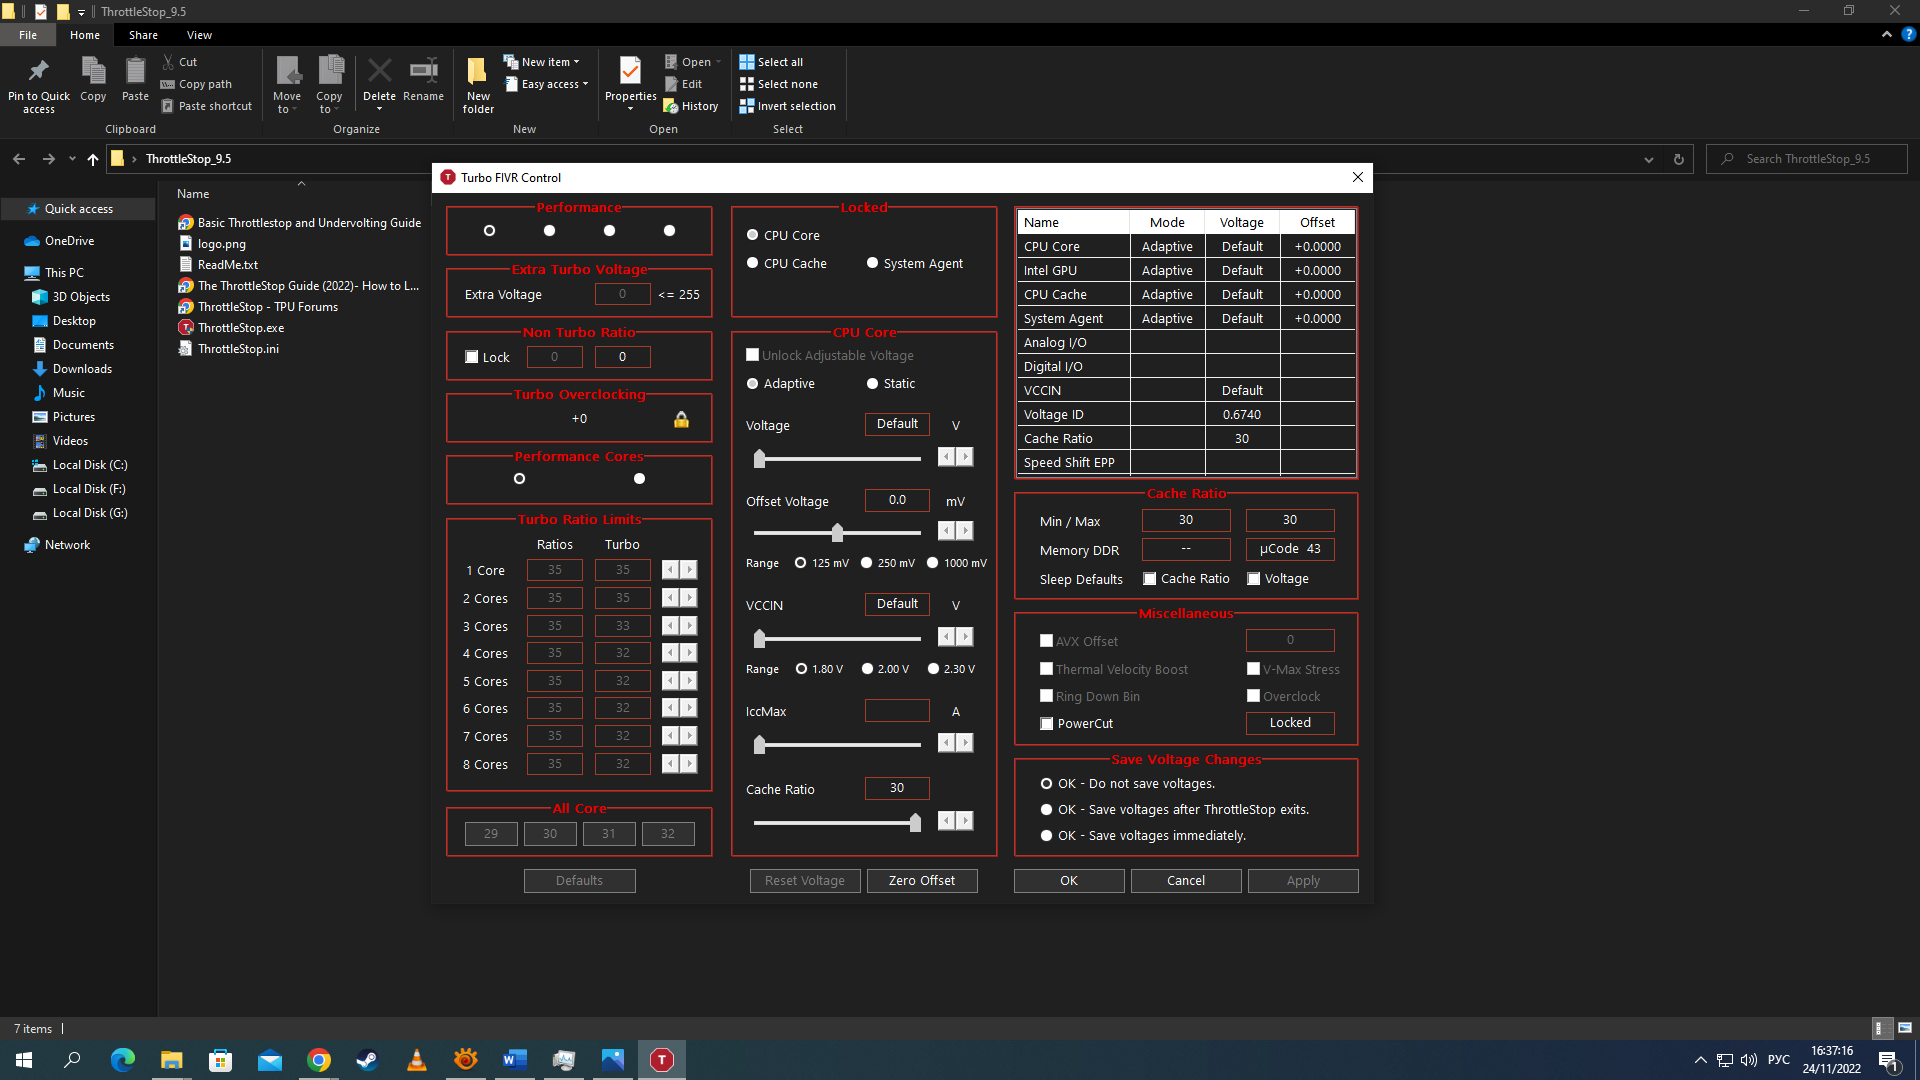
Task: Click the Cache Ratio slider thumb
Action: (915, 823)
